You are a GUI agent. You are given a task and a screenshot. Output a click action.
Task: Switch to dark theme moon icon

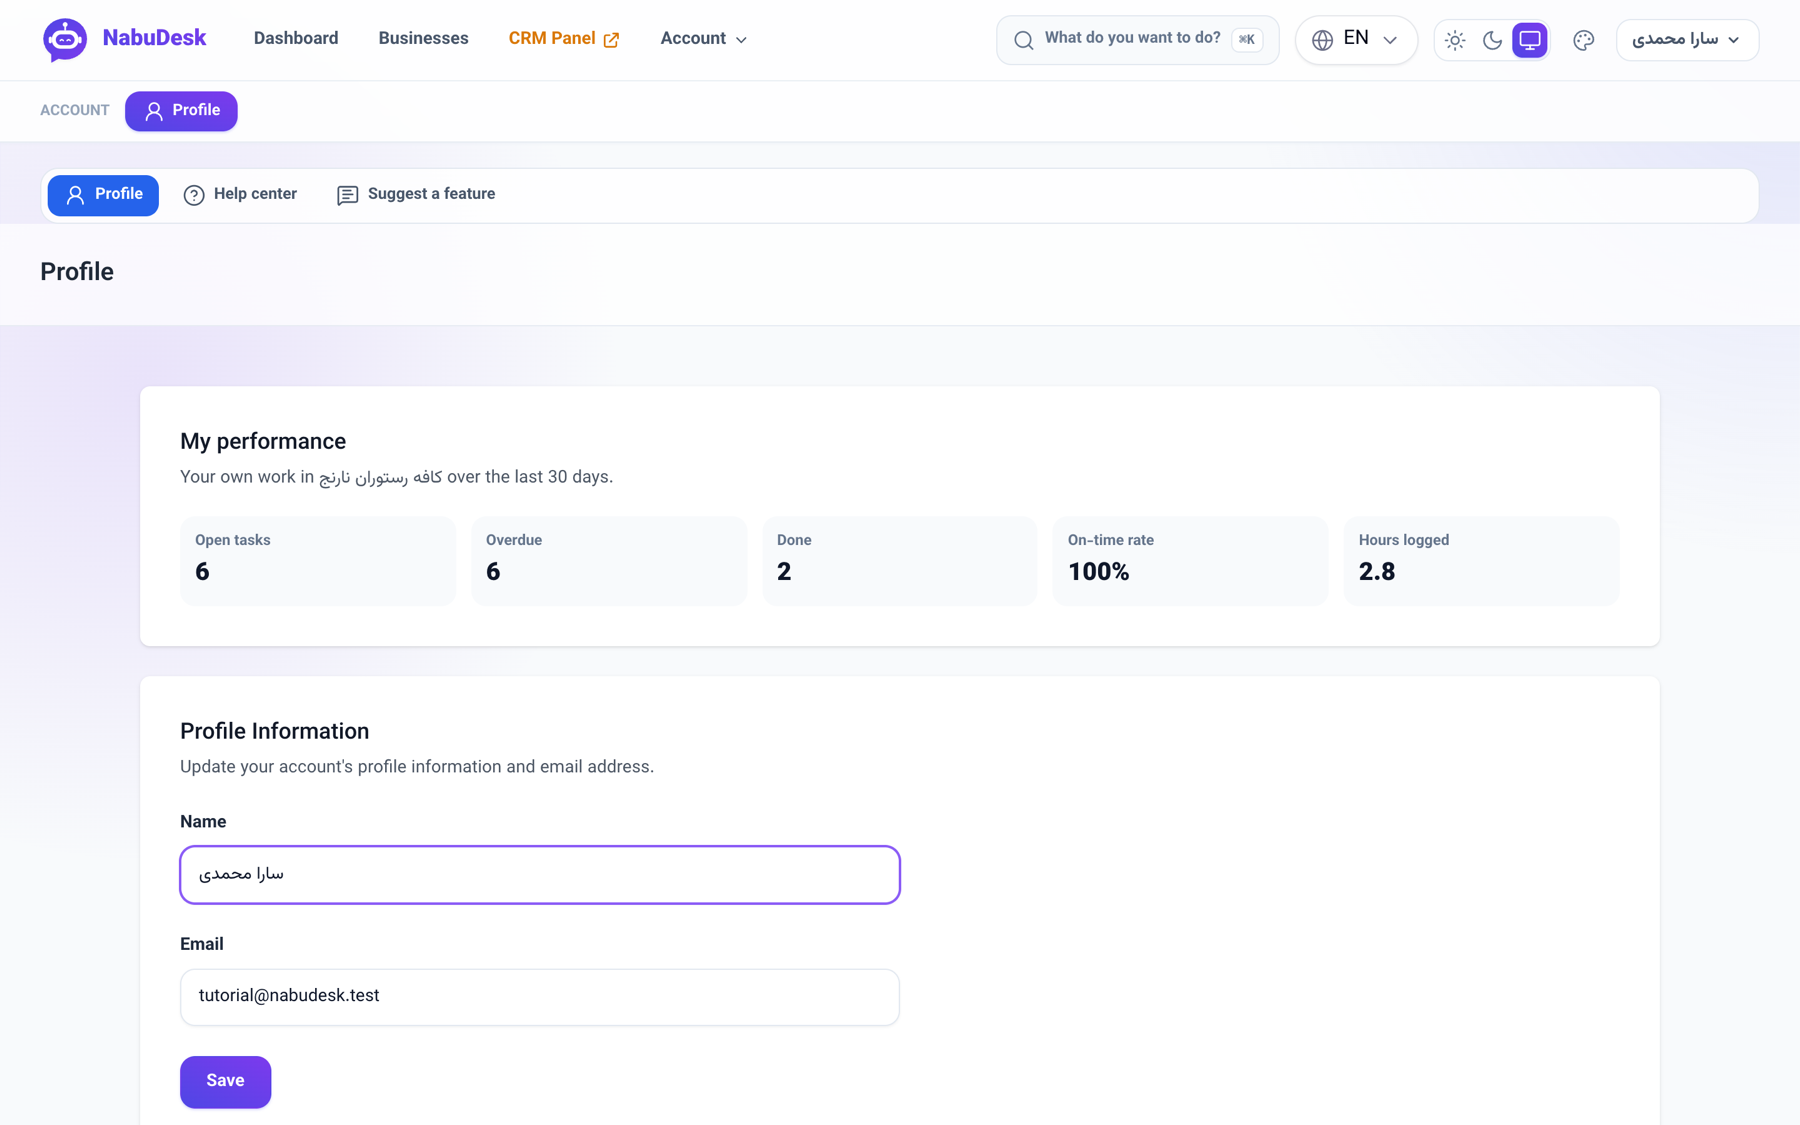point(1492,40)
